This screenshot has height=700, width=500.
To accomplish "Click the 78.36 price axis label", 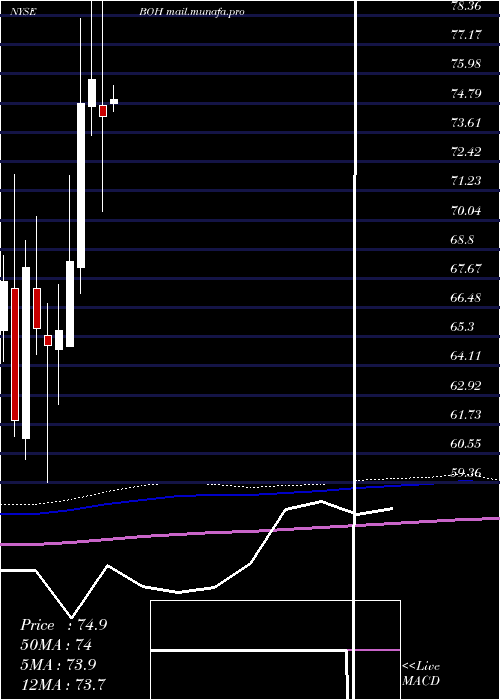I will pyautogui.click(x=466, y=6).
